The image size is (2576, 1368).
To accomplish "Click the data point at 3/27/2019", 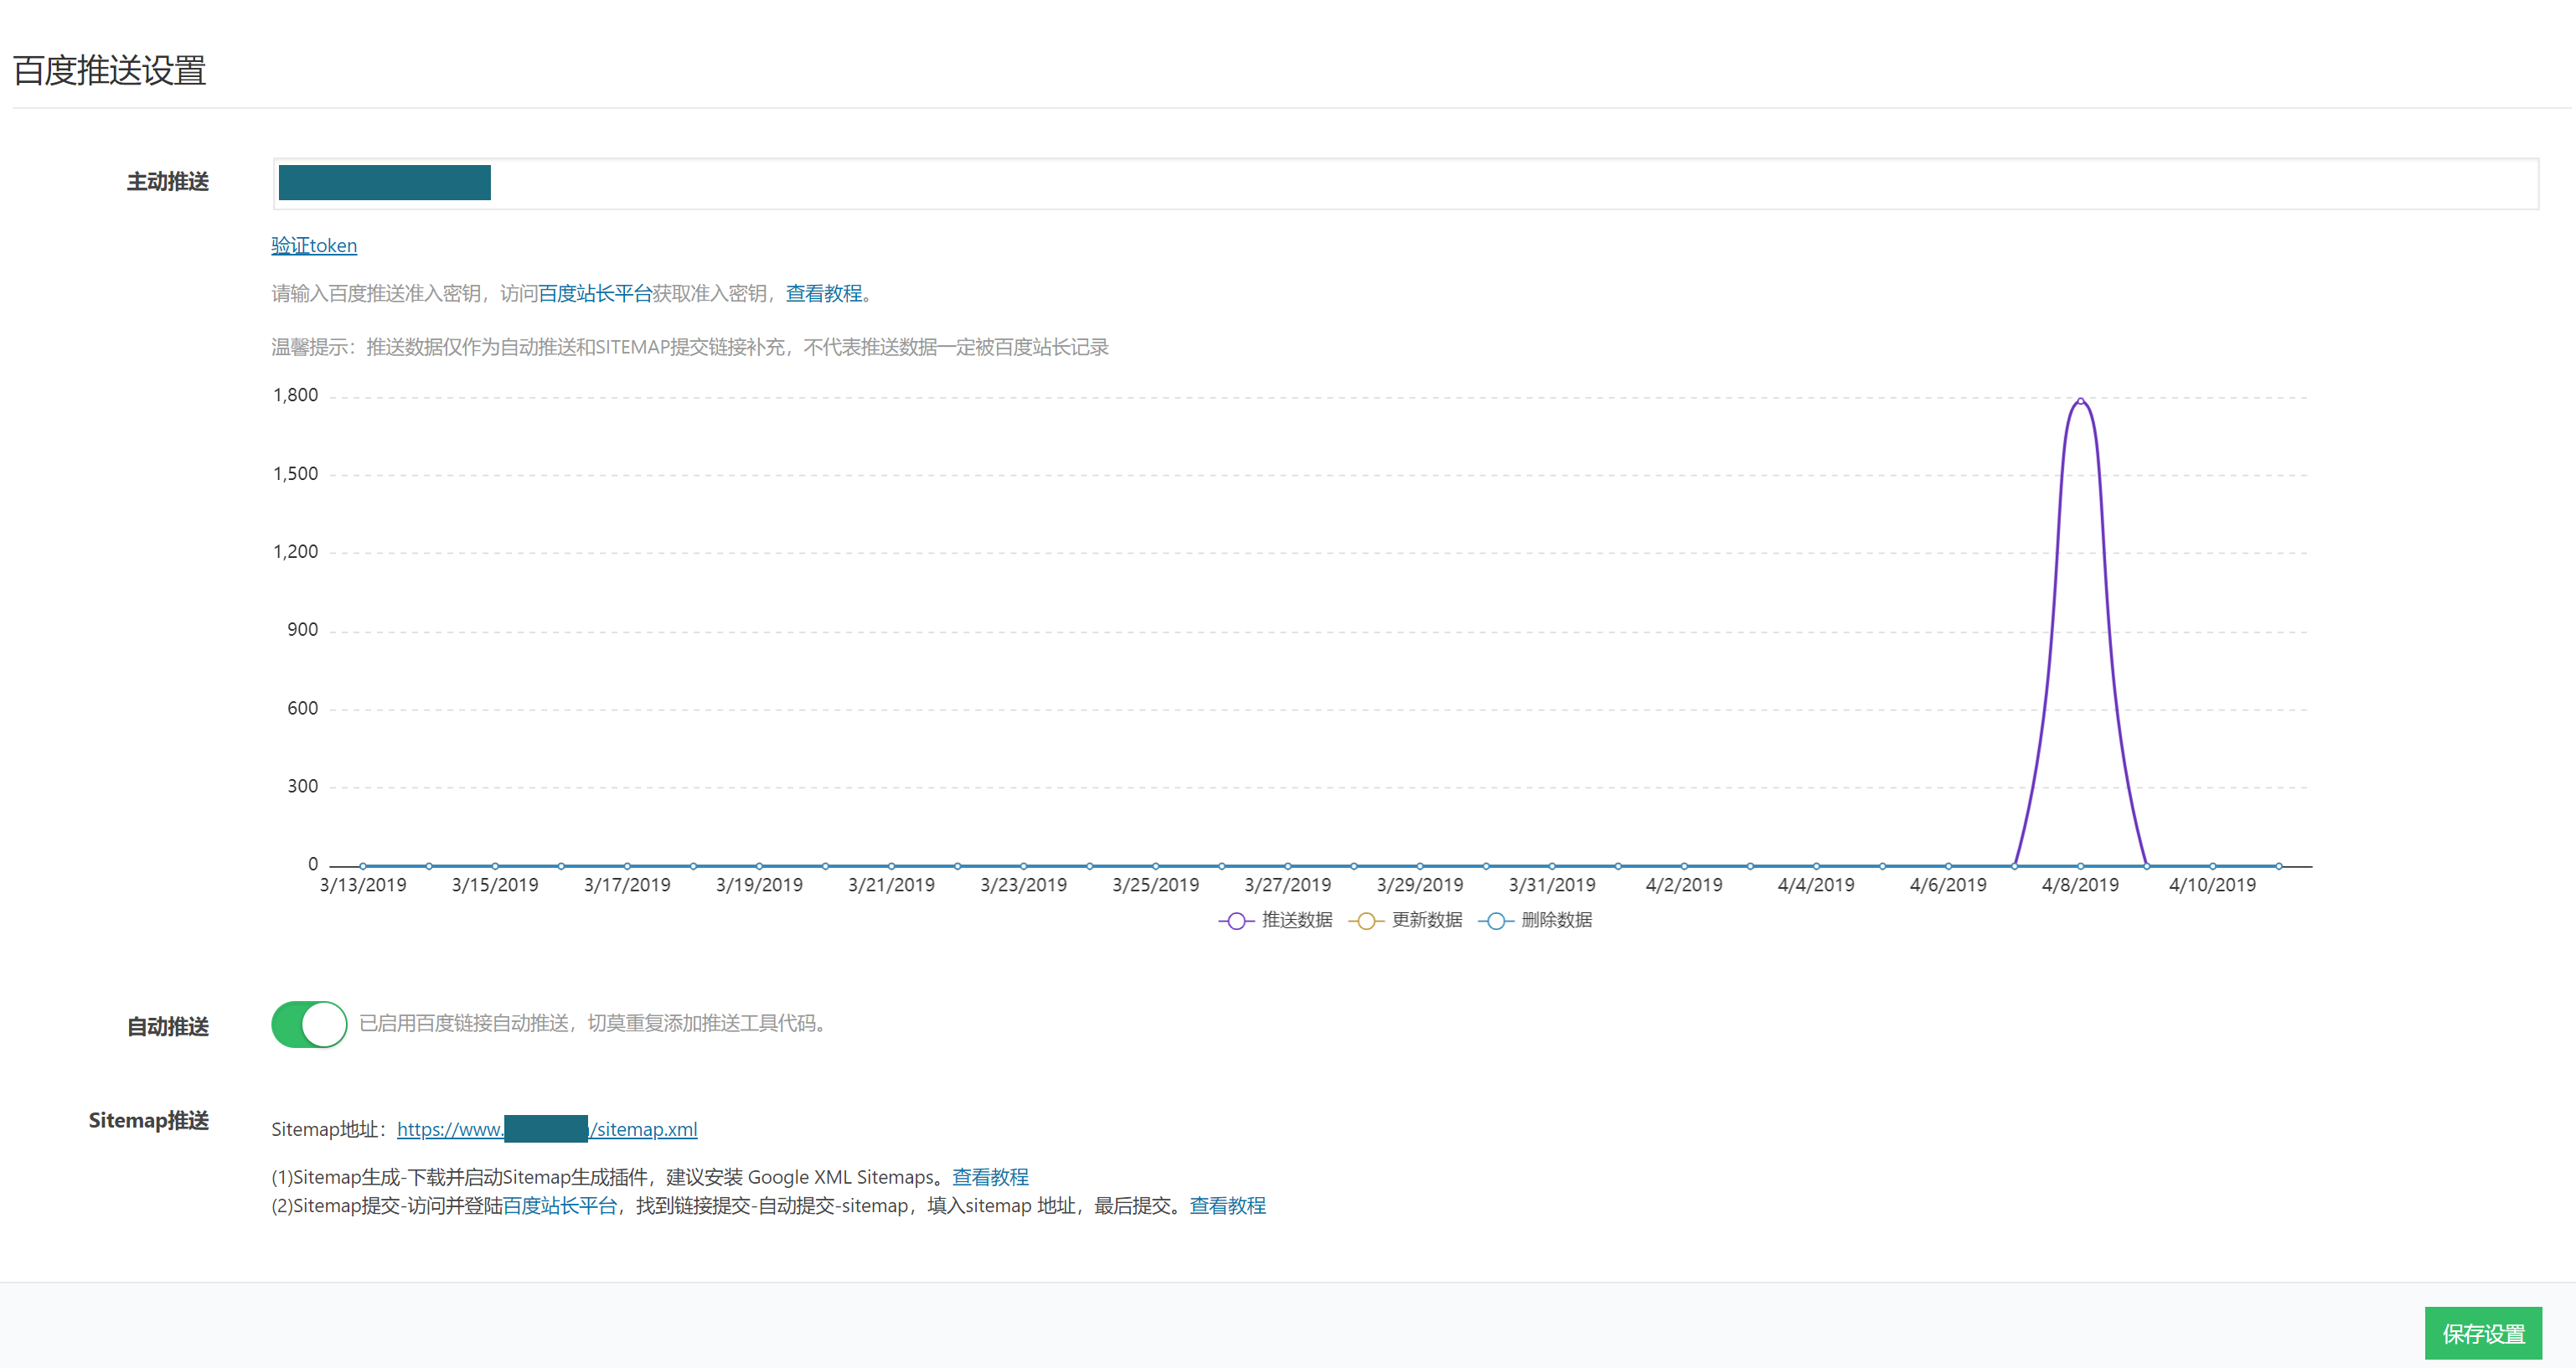I will click(x=1288, y=866).
